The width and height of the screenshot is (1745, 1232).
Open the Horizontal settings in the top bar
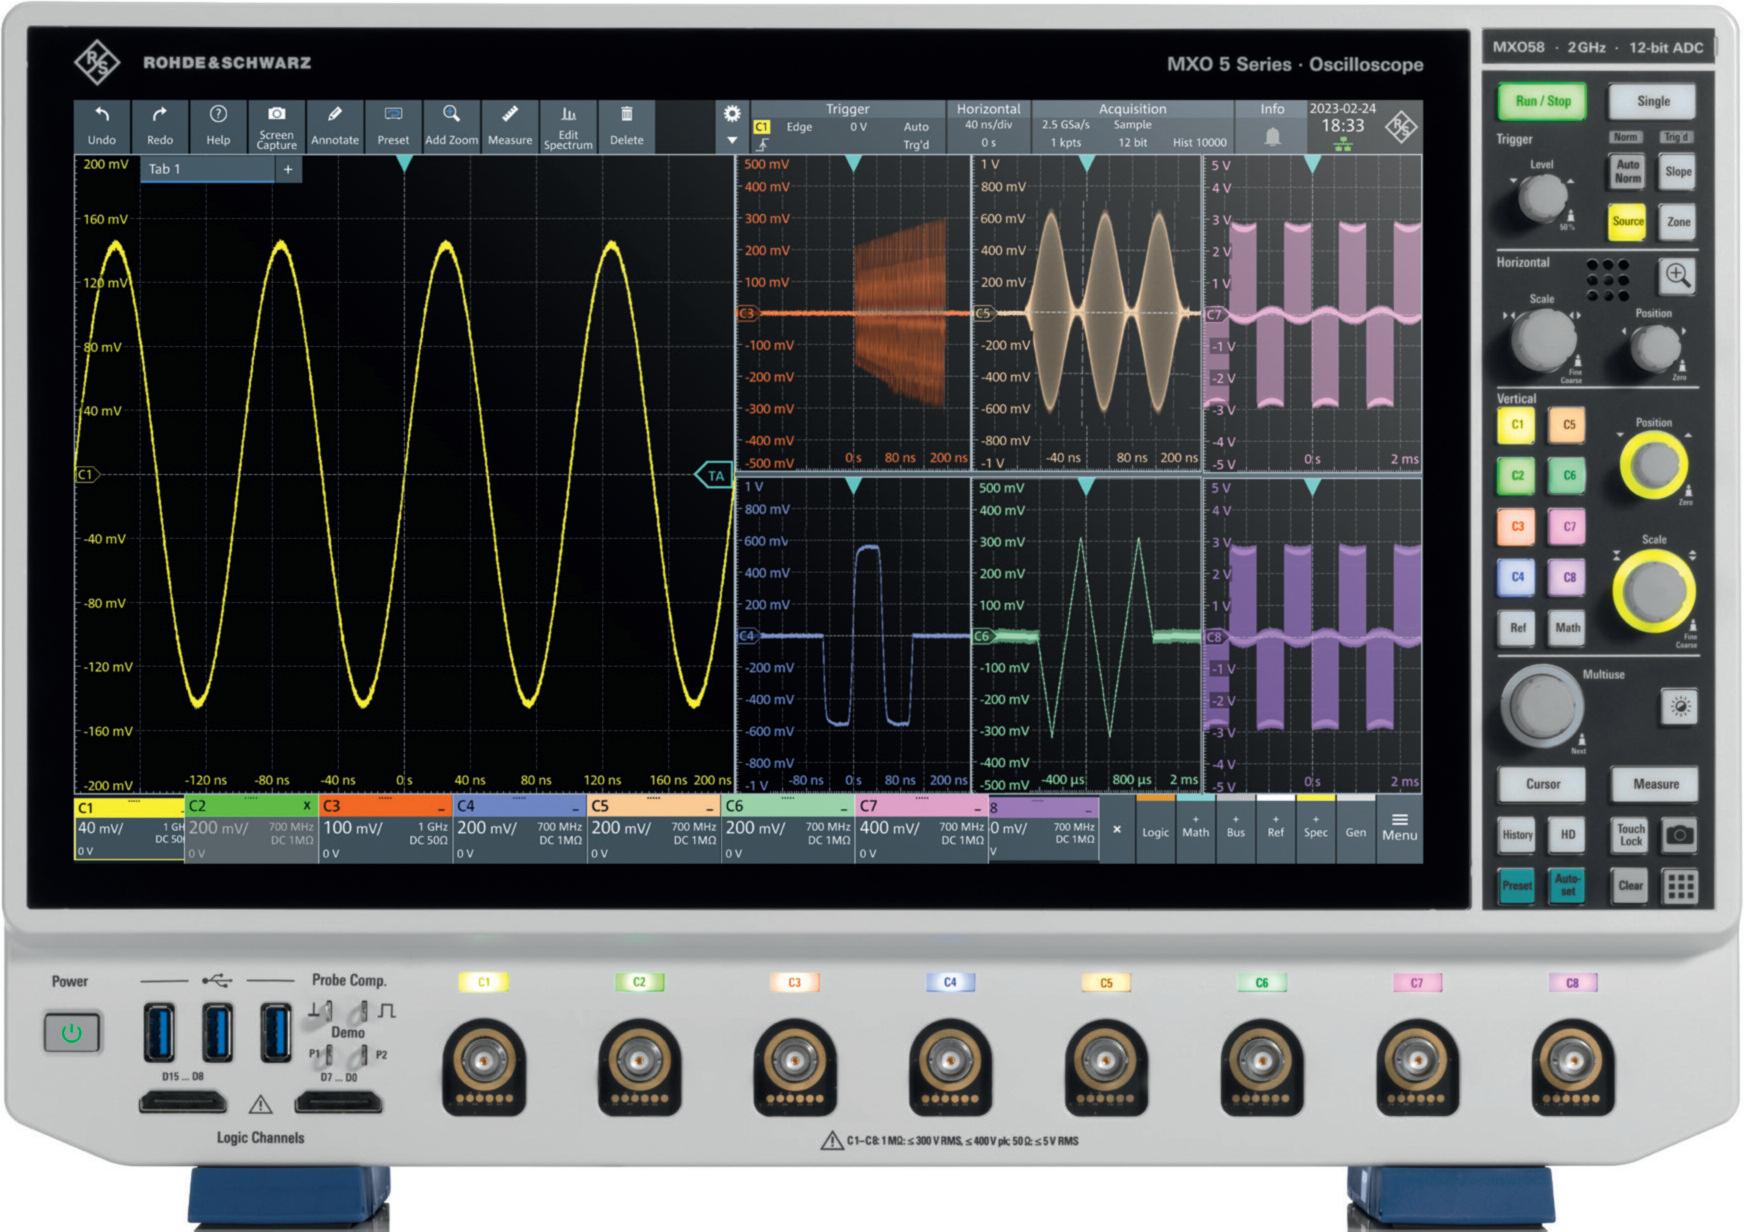[x=988, y=127]
